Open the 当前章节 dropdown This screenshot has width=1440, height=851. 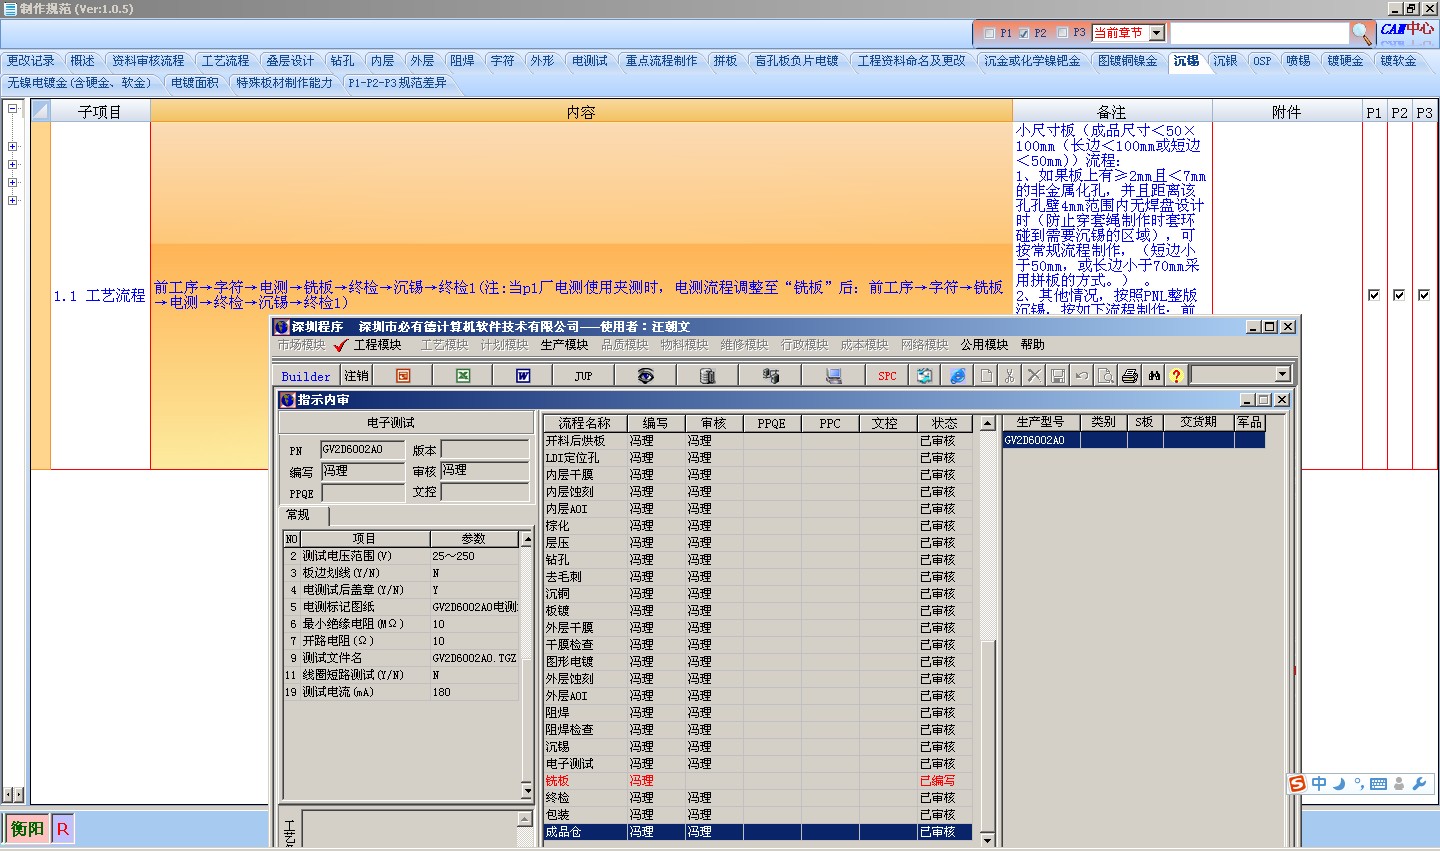tap(1157, 33)
